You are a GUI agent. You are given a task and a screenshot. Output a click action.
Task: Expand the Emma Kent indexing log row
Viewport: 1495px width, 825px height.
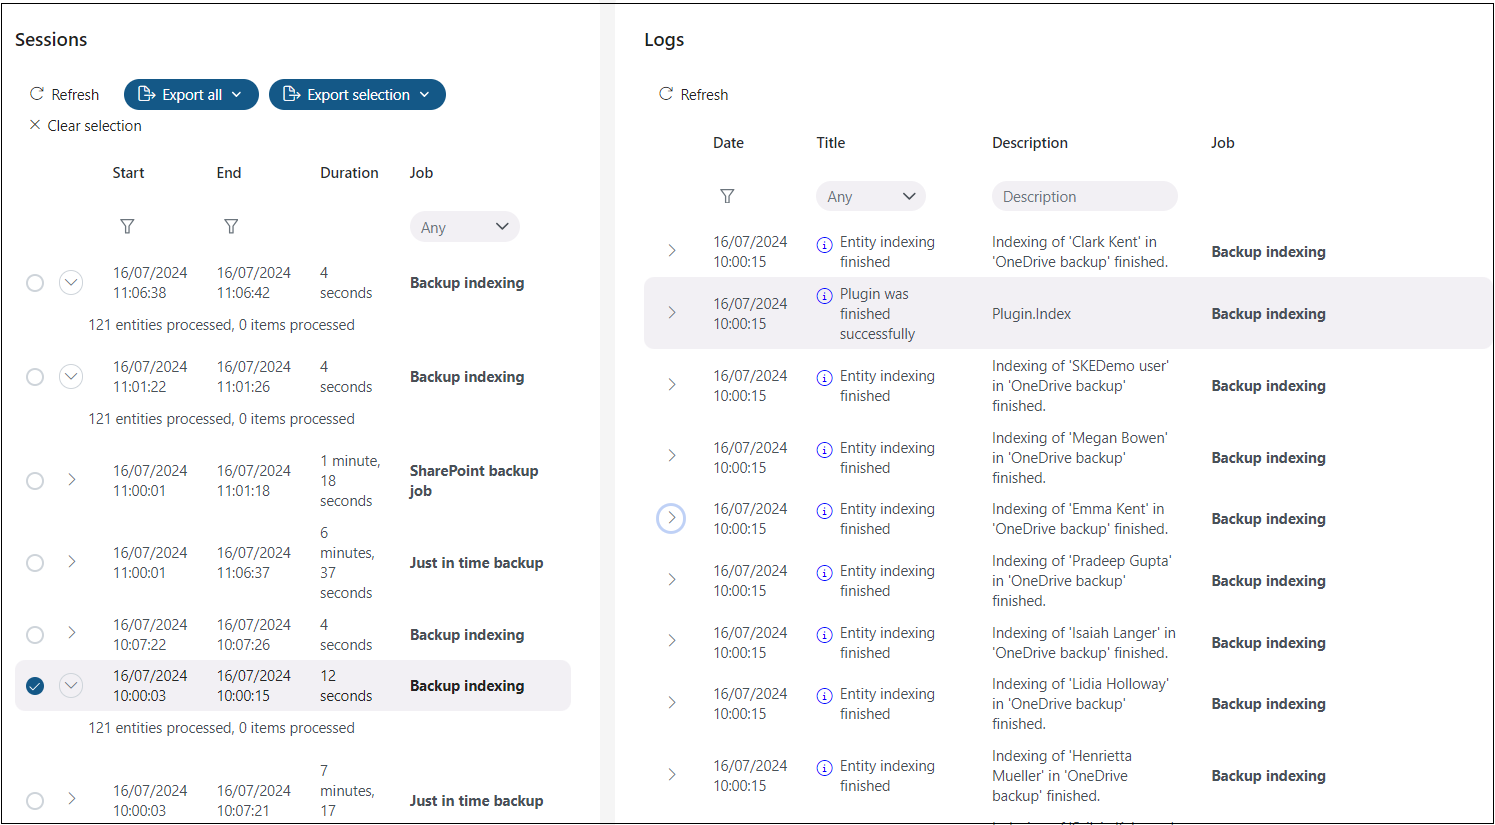(671, 518)
